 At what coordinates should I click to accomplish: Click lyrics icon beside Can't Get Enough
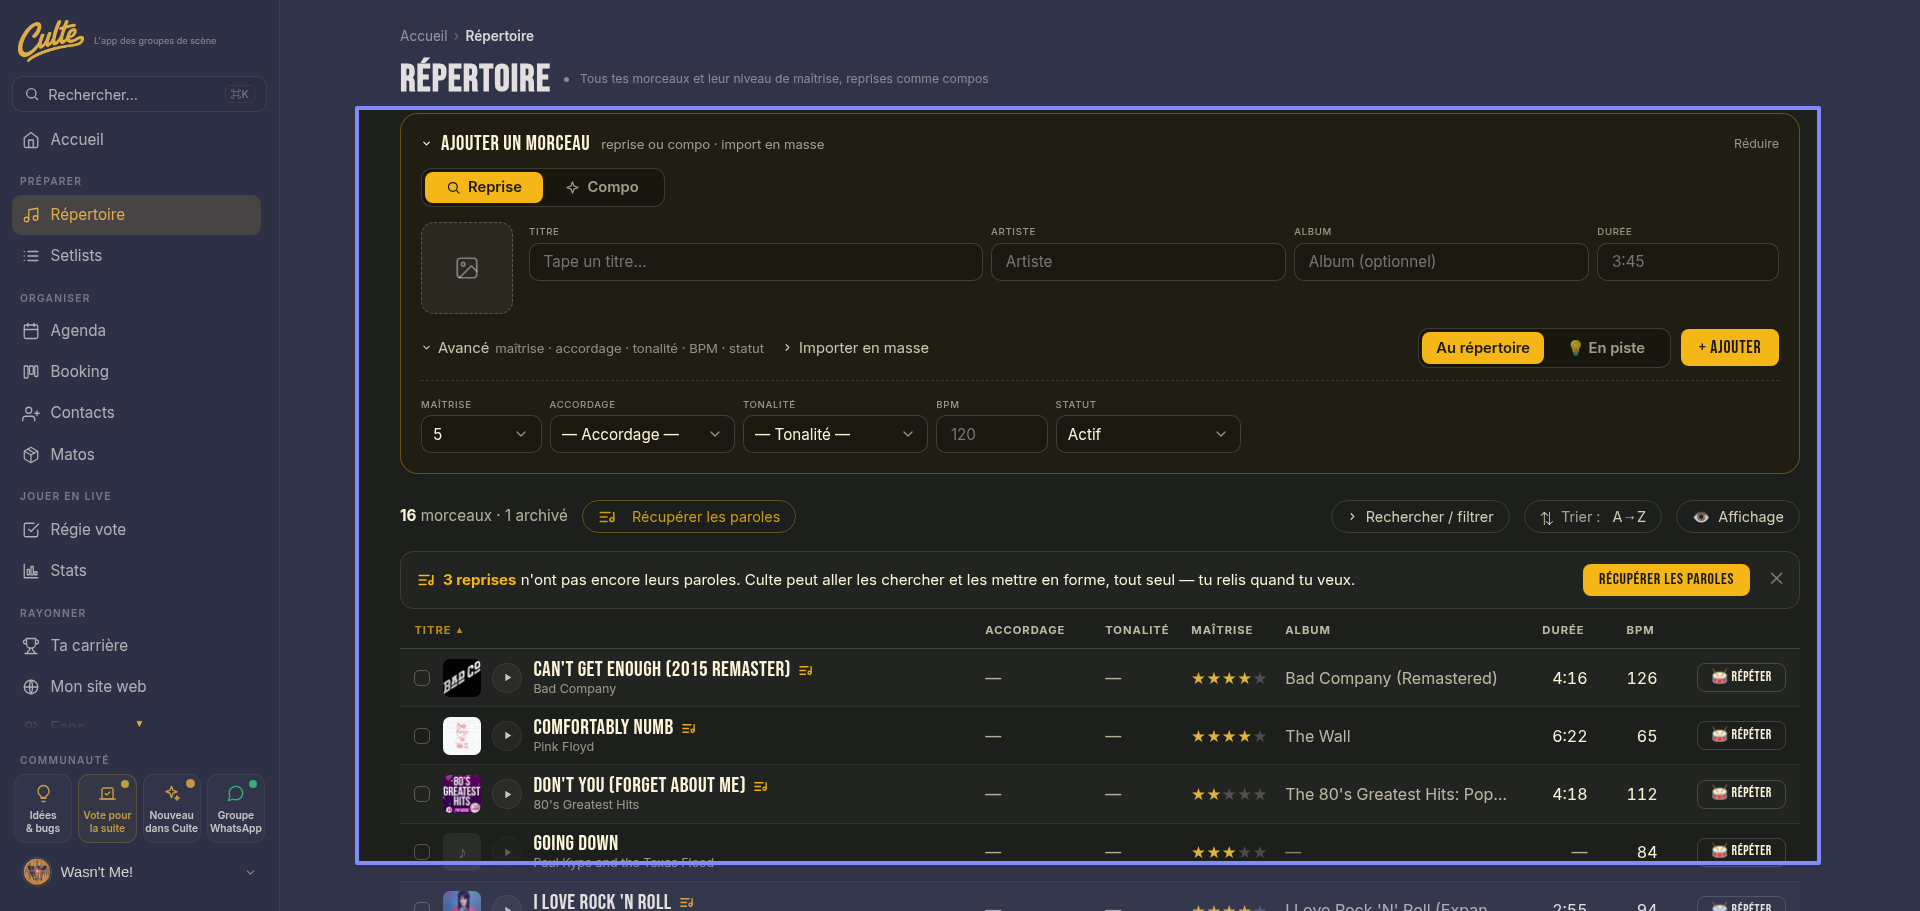(806, 670)
